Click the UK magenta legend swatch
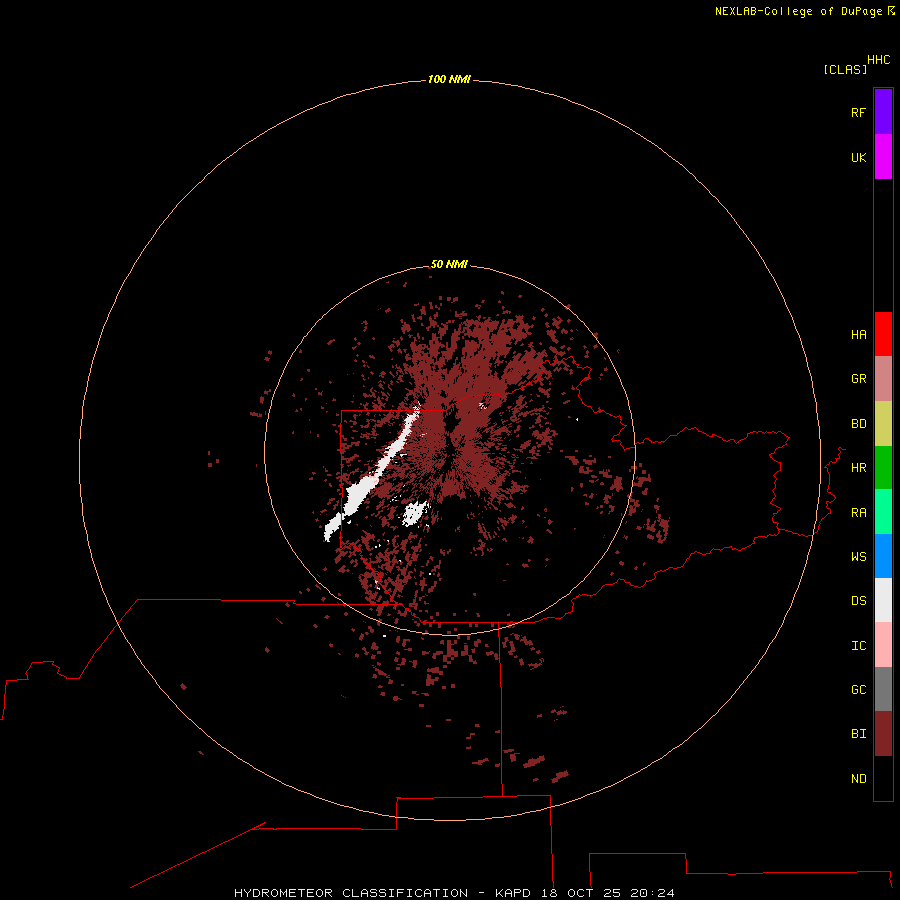900x900 pixels. (x=883, y=157)
